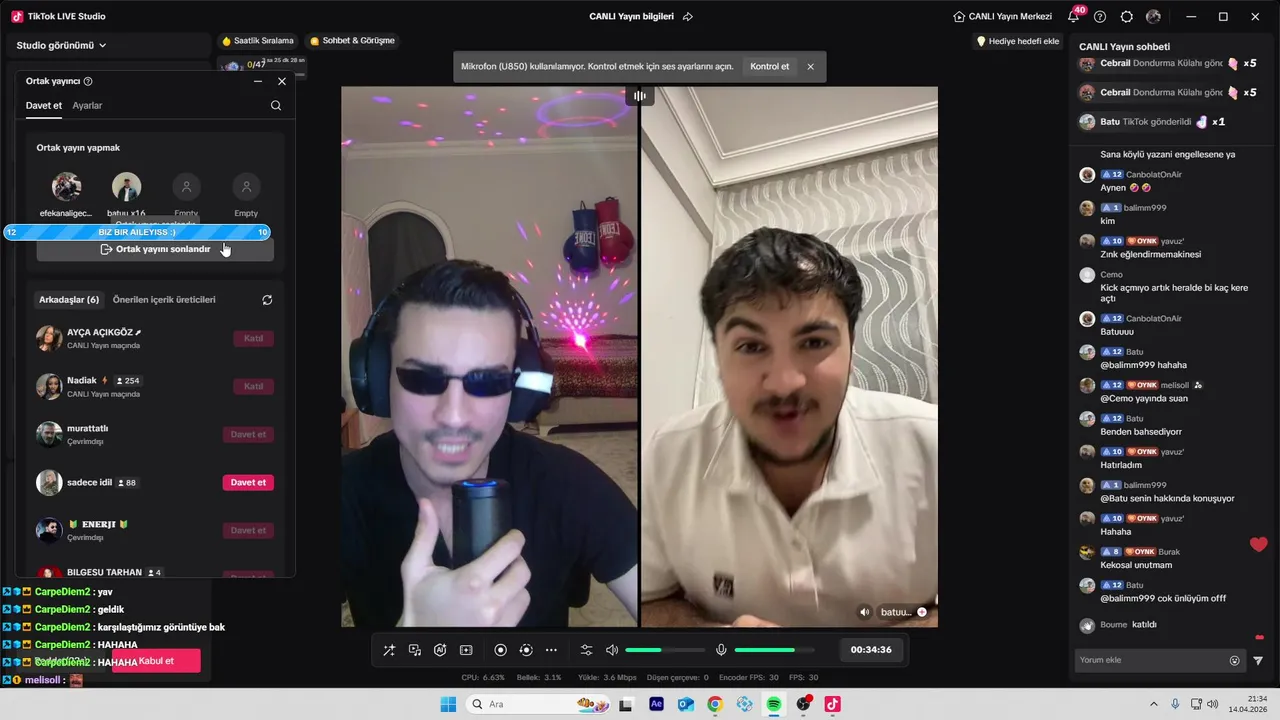The height and width of the screenshot is (720, 1280).
Task: Open CANLI Yayın Merkezi
Action: [x=1003, y=16]
